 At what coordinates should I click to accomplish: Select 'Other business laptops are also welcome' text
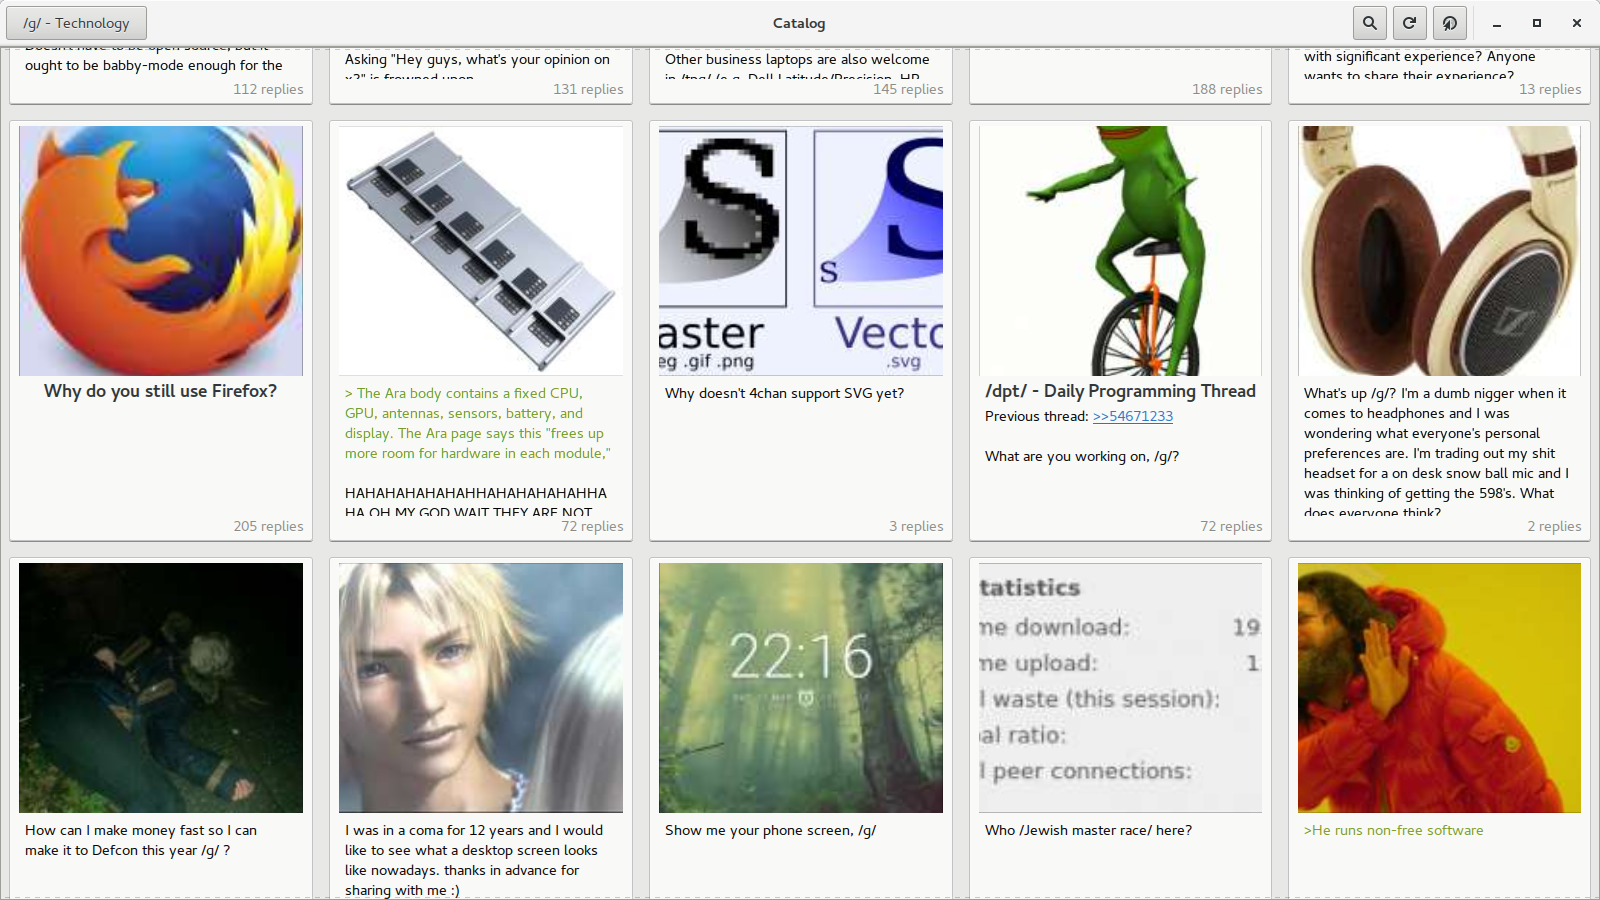pyautogui.click(x=797, y=59)
